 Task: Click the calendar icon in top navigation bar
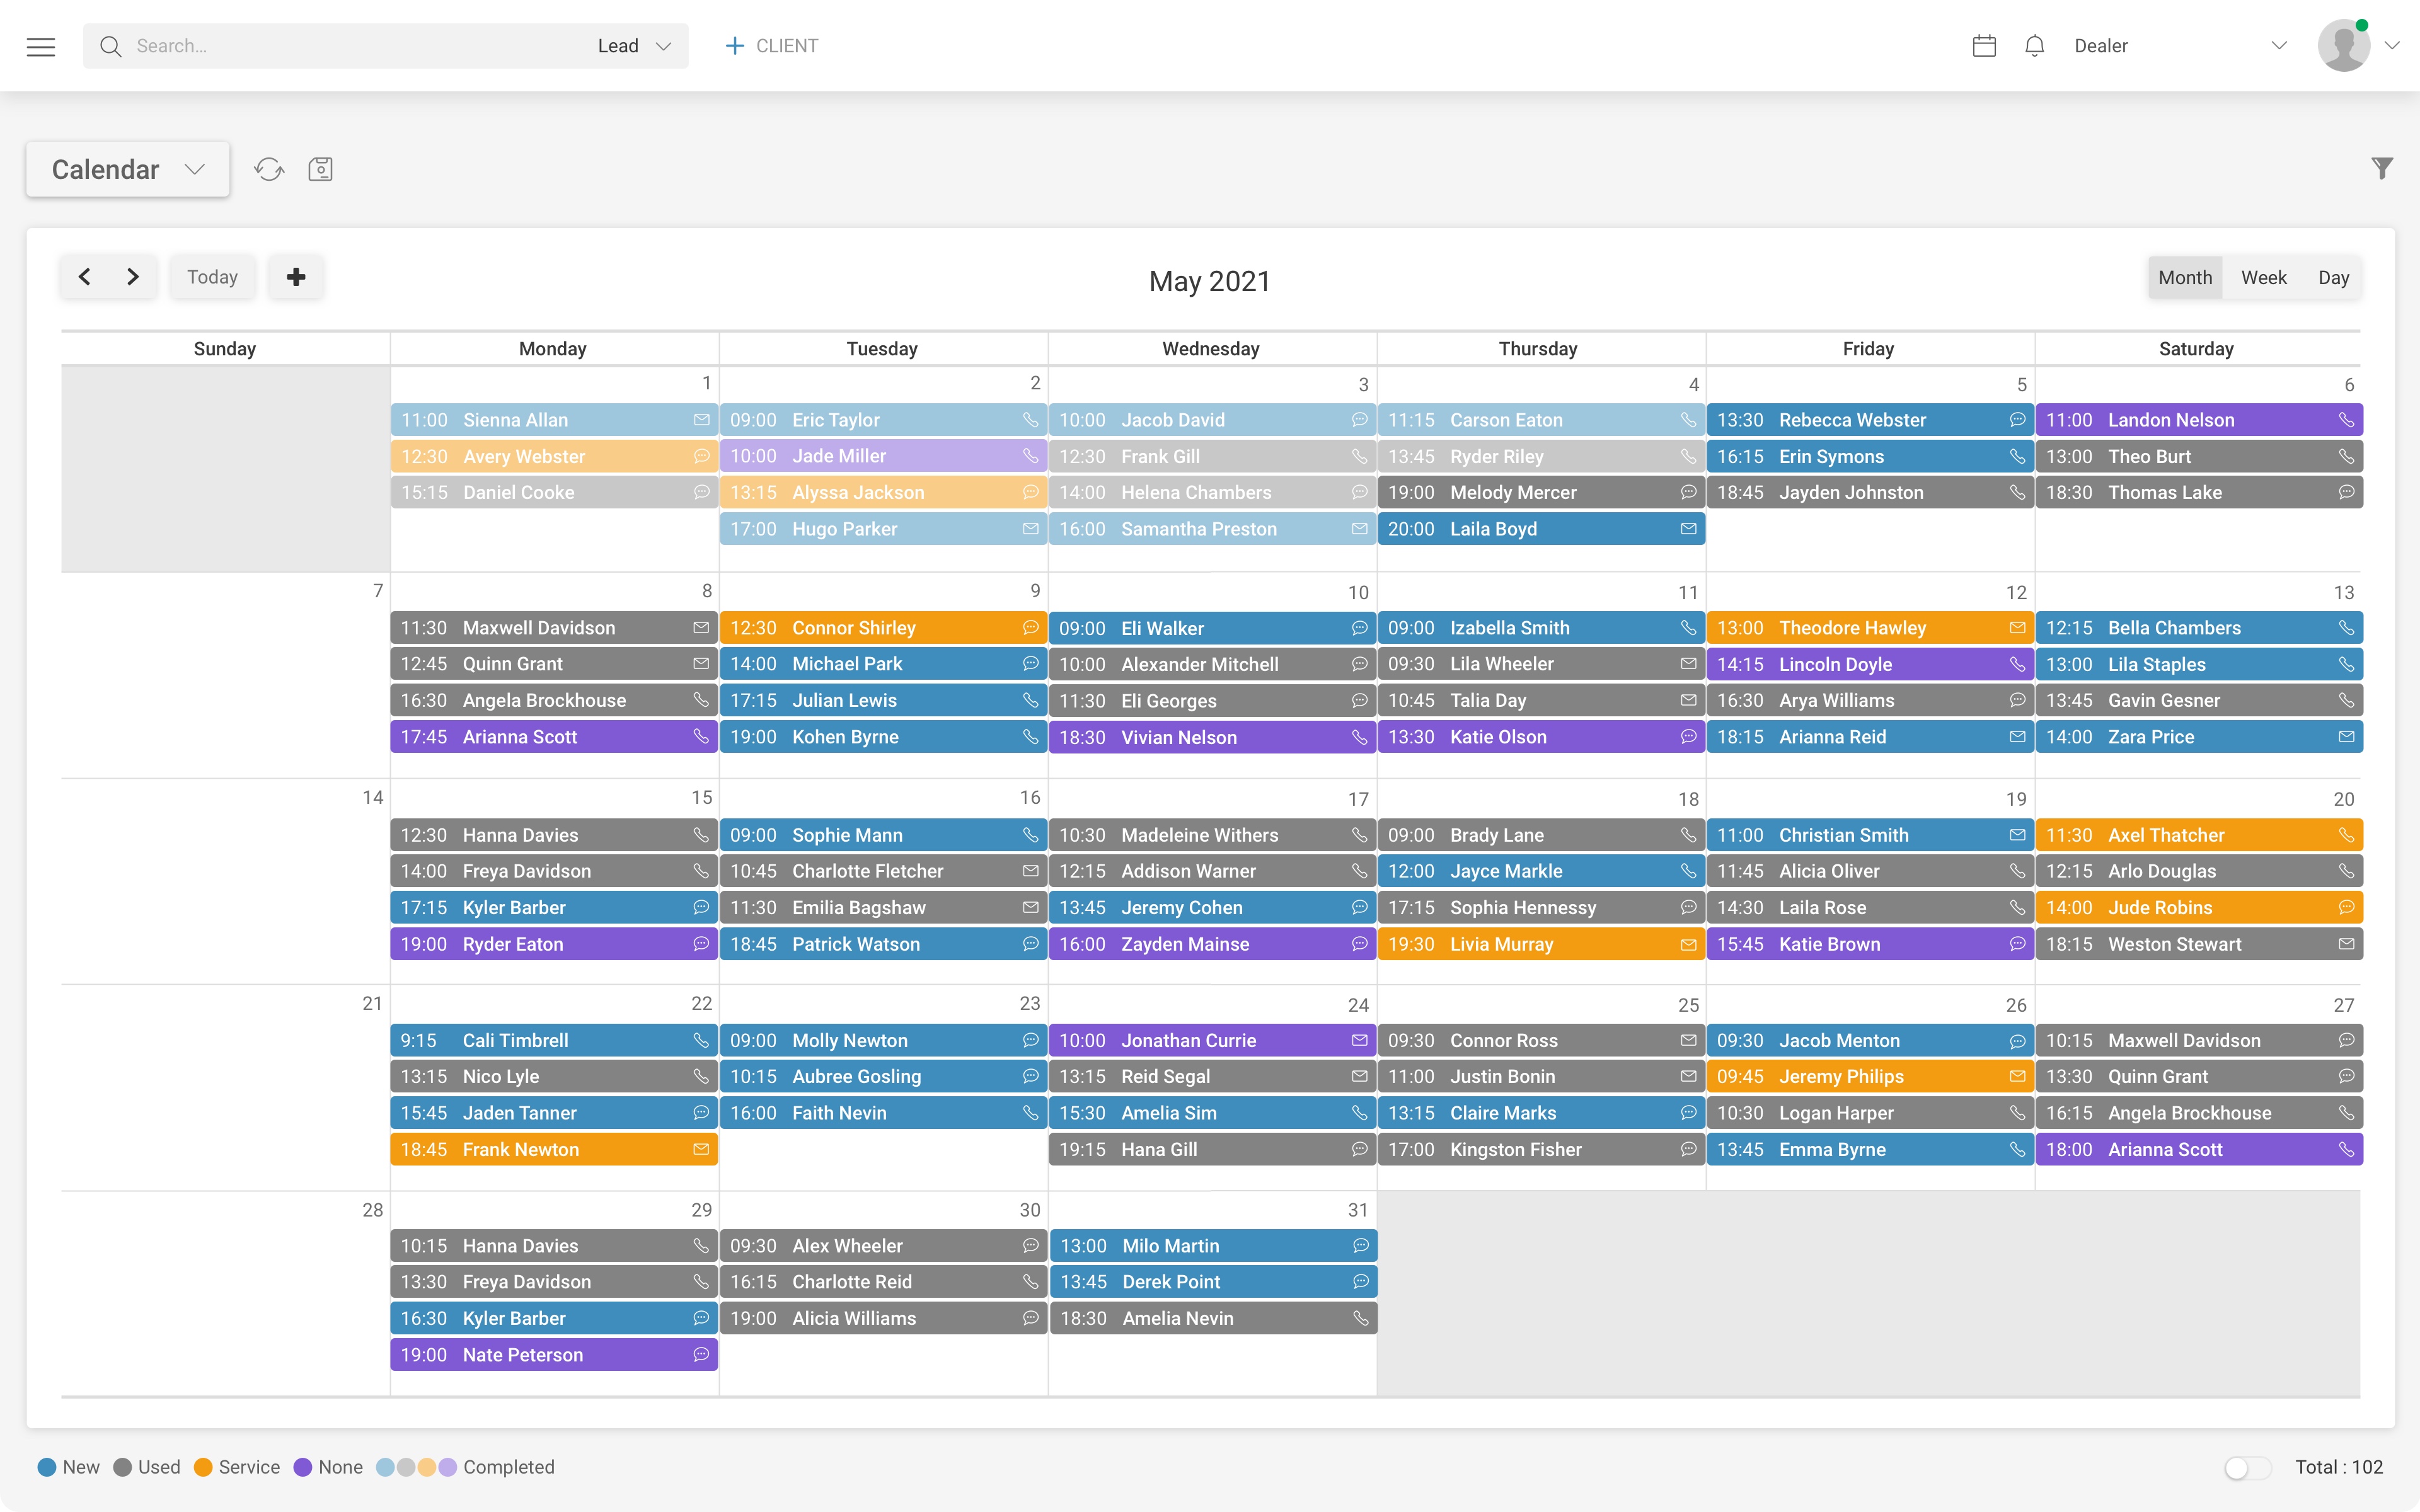(x=1985, y=45)
